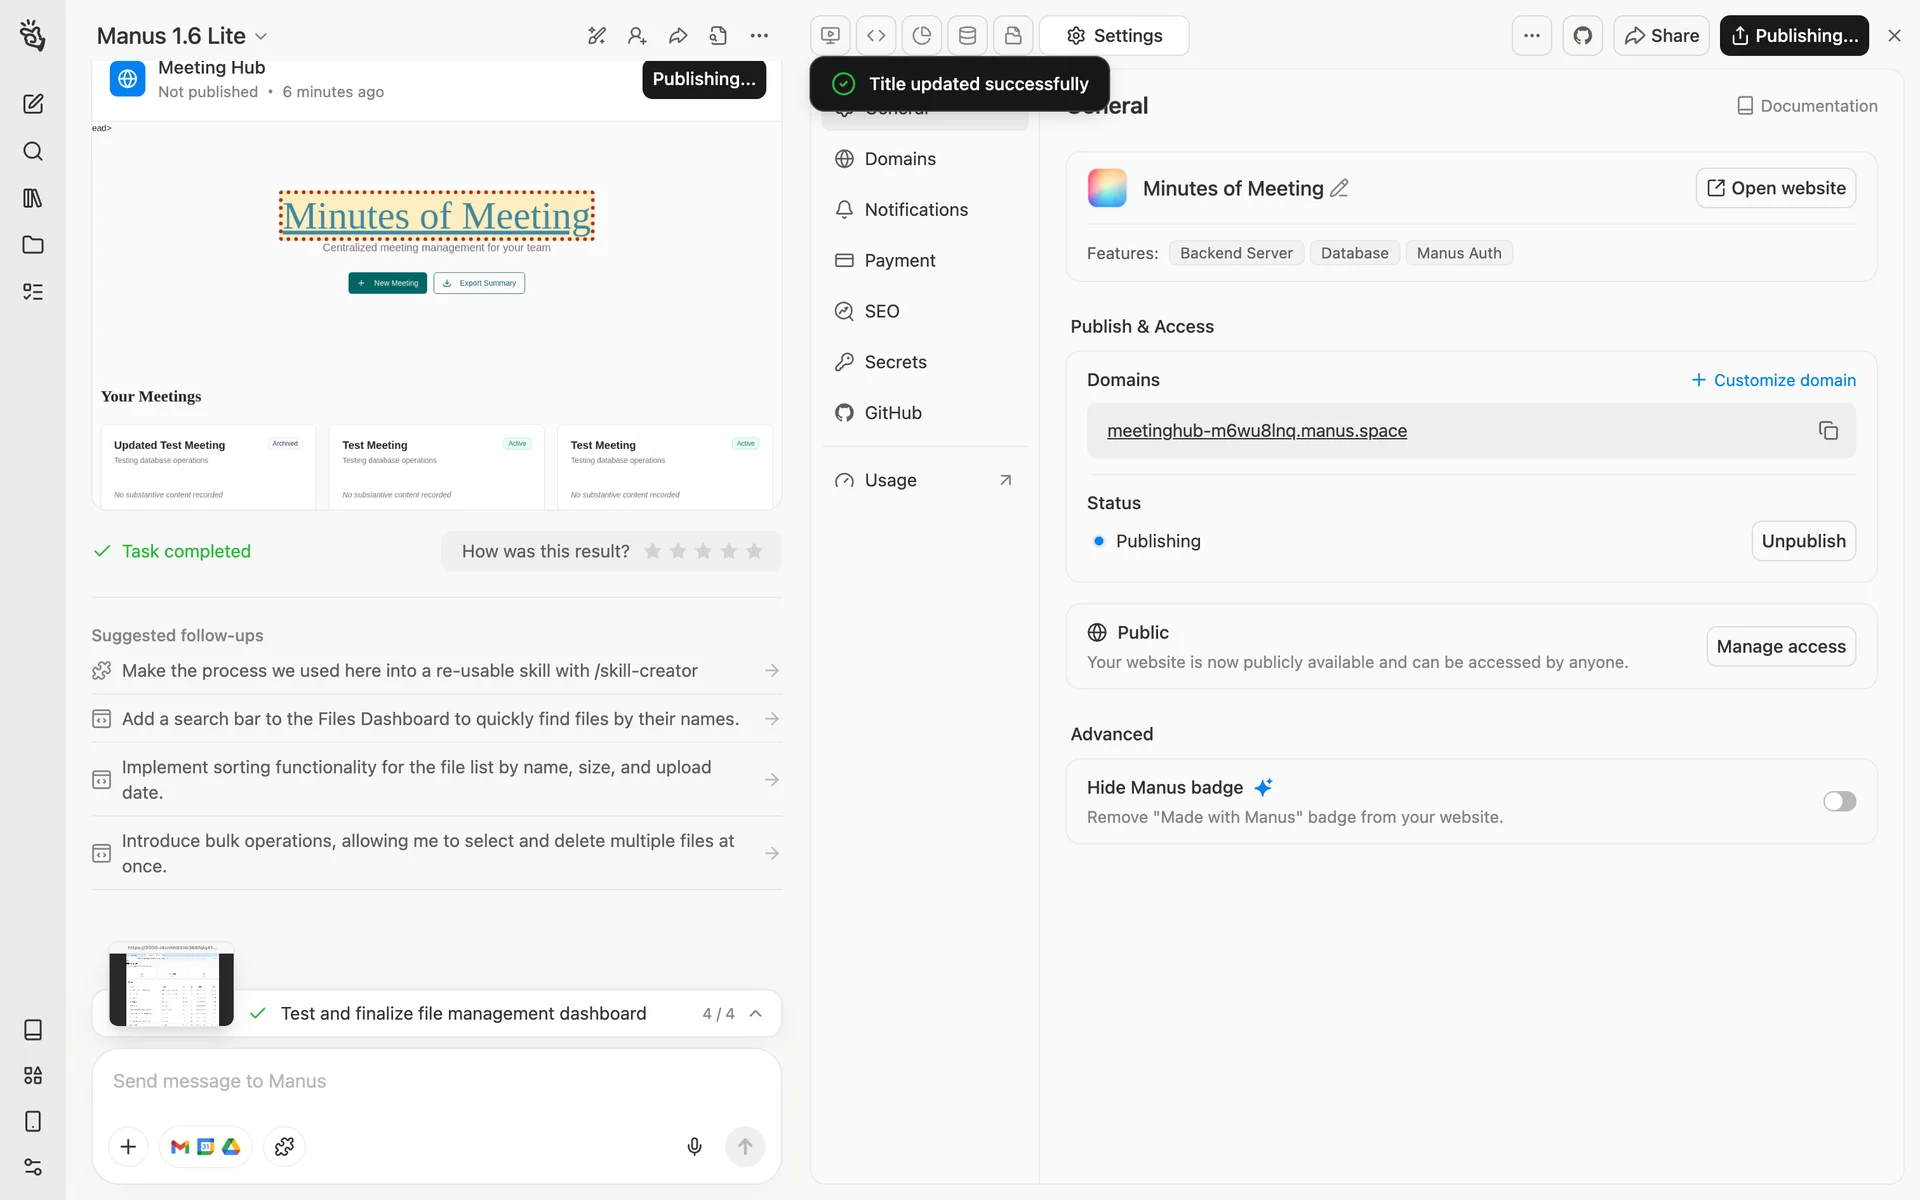This screenshot has width=1920, height=1200.
Task: Open the three-dots more menu beside GitHub
Action: point(1531,36)
